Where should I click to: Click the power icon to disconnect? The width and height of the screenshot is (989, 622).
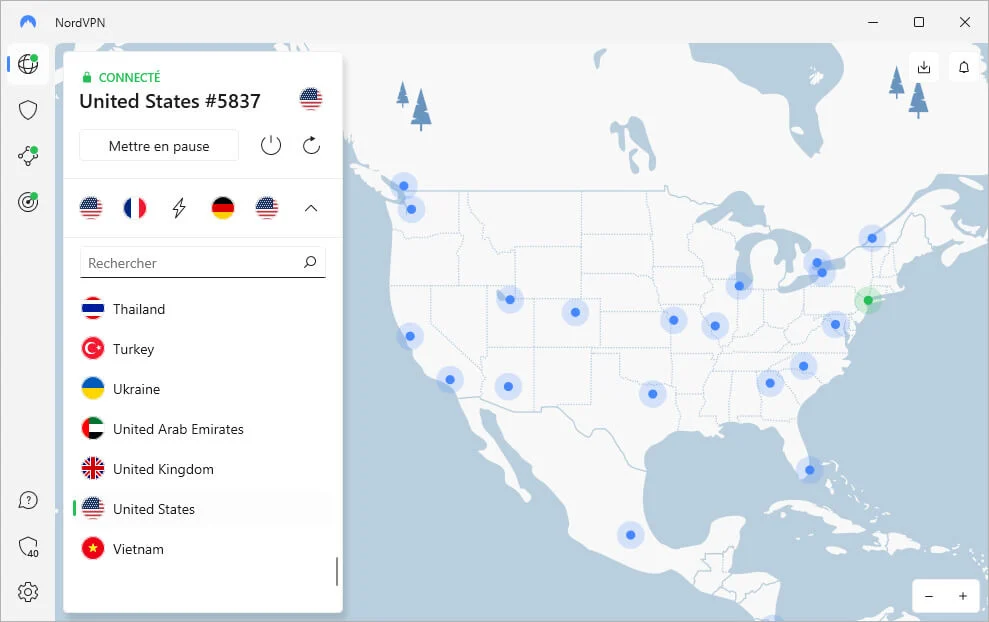(271, 146)
